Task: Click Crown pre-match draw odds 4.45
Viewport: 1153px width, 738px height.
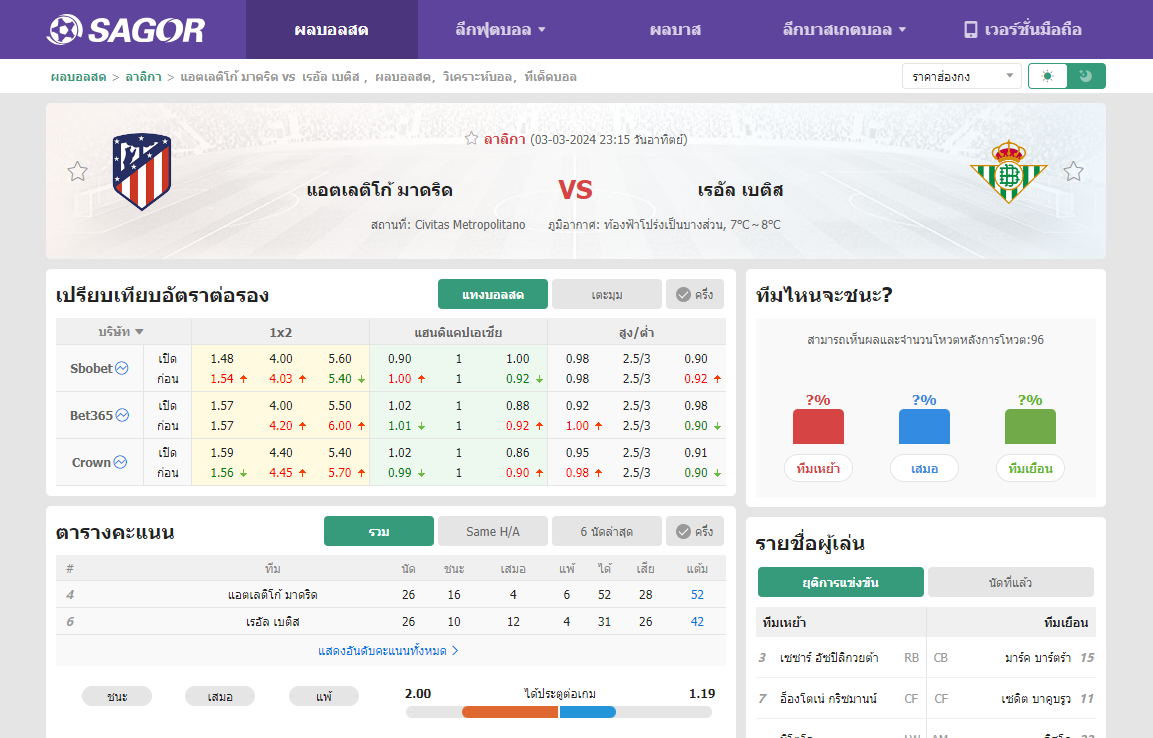Action: [x=281, y=473]
